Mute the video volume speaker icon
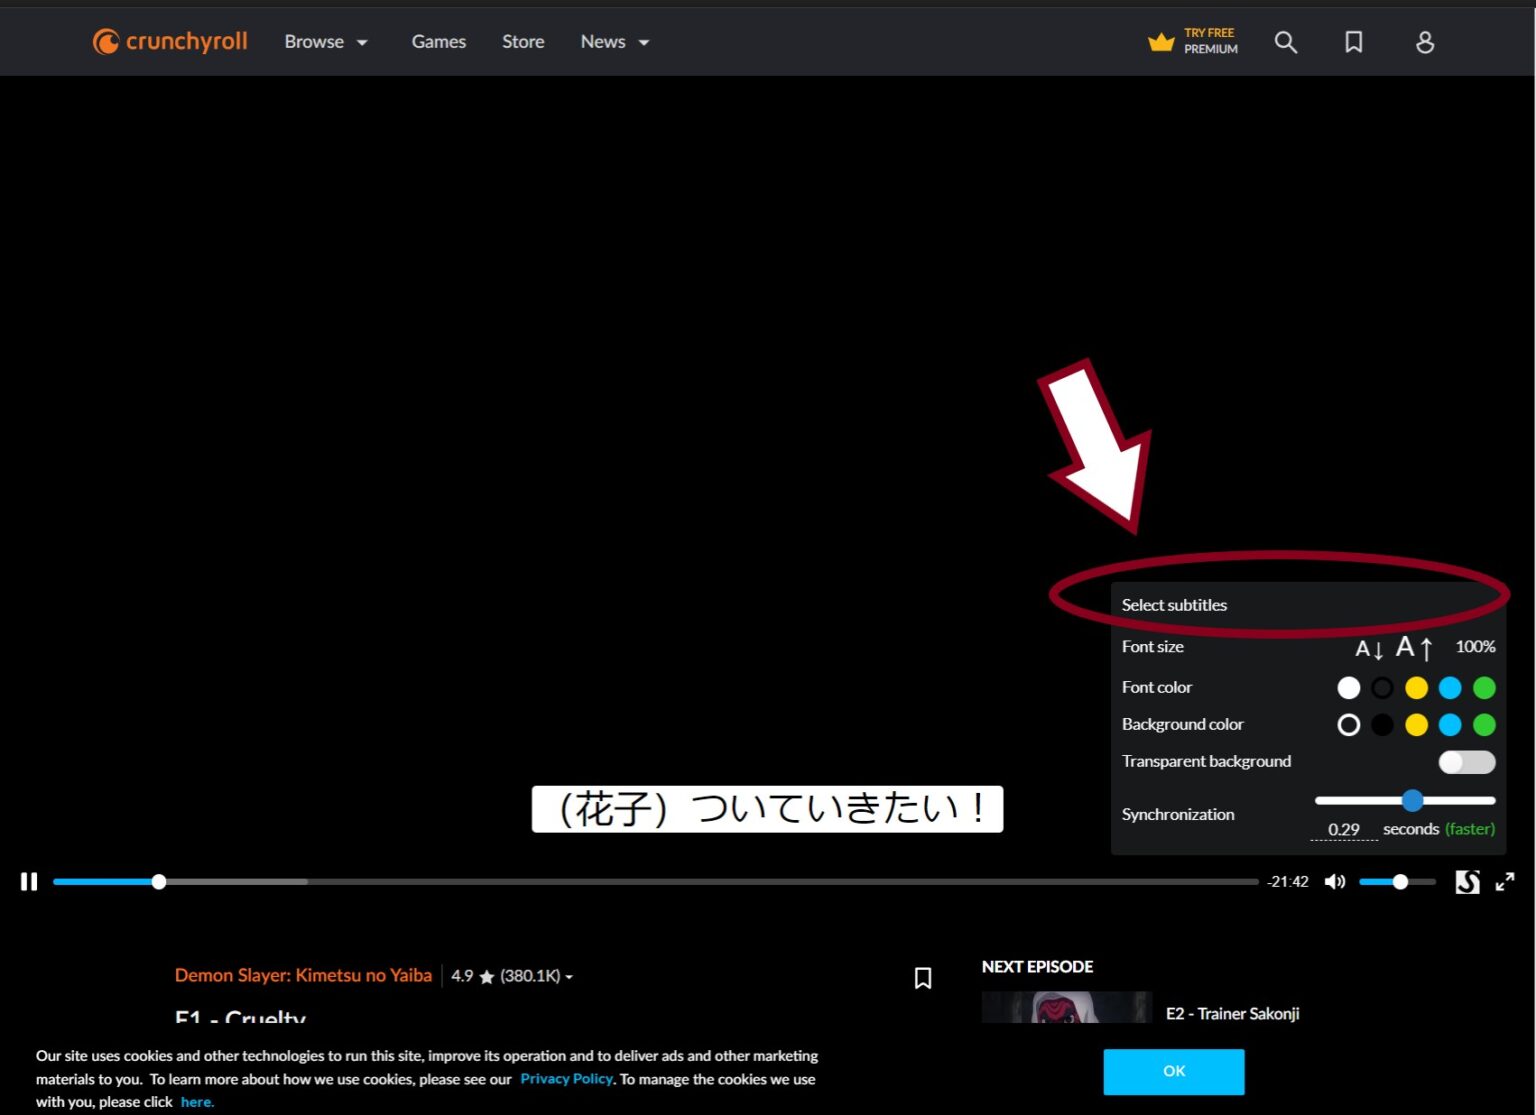Viewport: 1536px width, 1115px height. pos(1334,881)
